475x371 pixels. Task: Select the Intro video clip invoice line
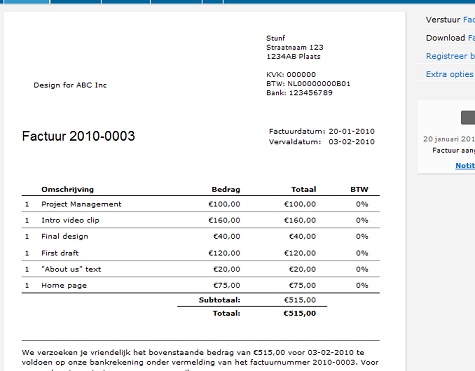(201, 220)
